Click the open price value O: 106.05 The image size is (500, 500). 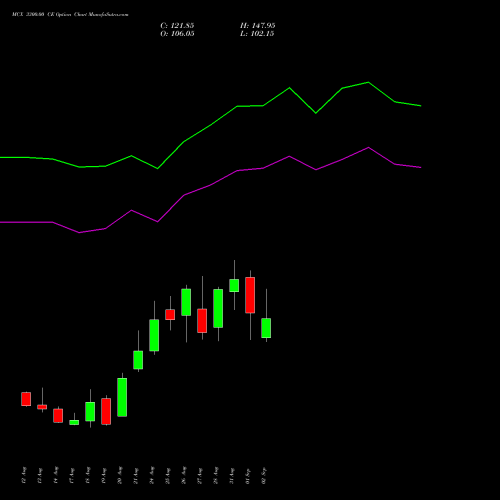pyautogui.click(x=177, y=34)
